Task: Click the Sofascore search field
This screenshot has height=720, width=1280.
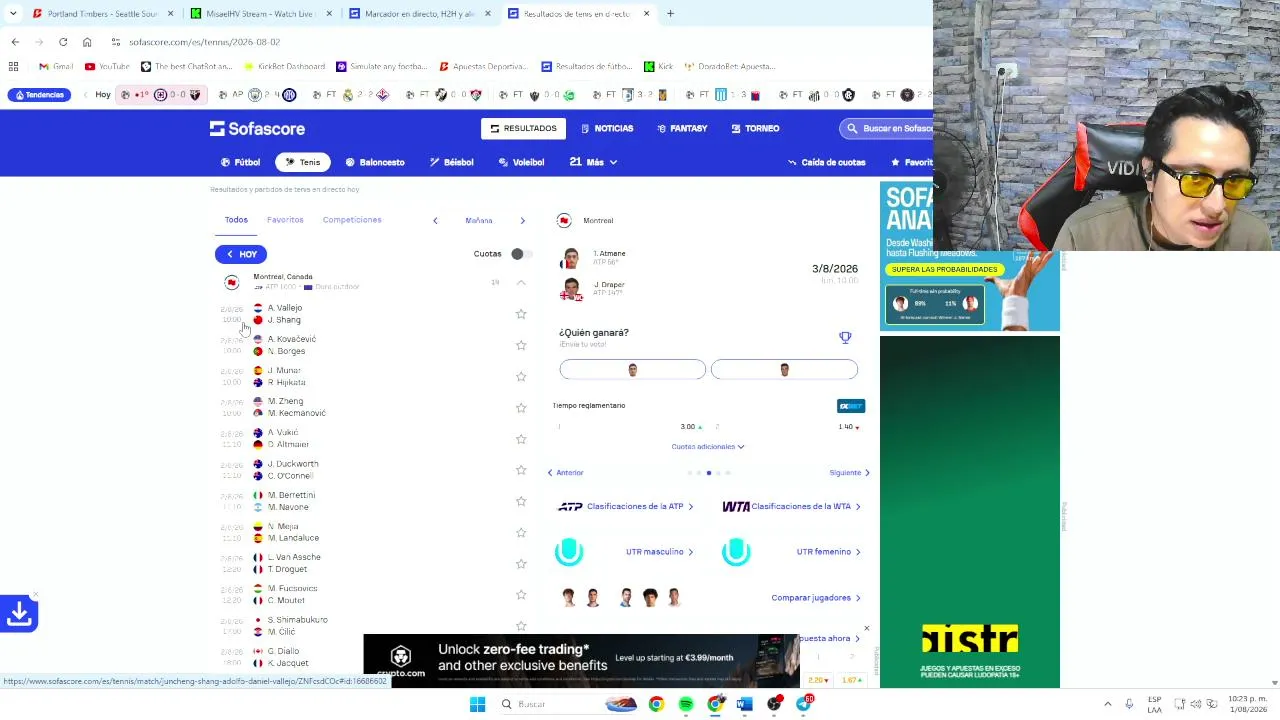Action: (x=888, y=128)
